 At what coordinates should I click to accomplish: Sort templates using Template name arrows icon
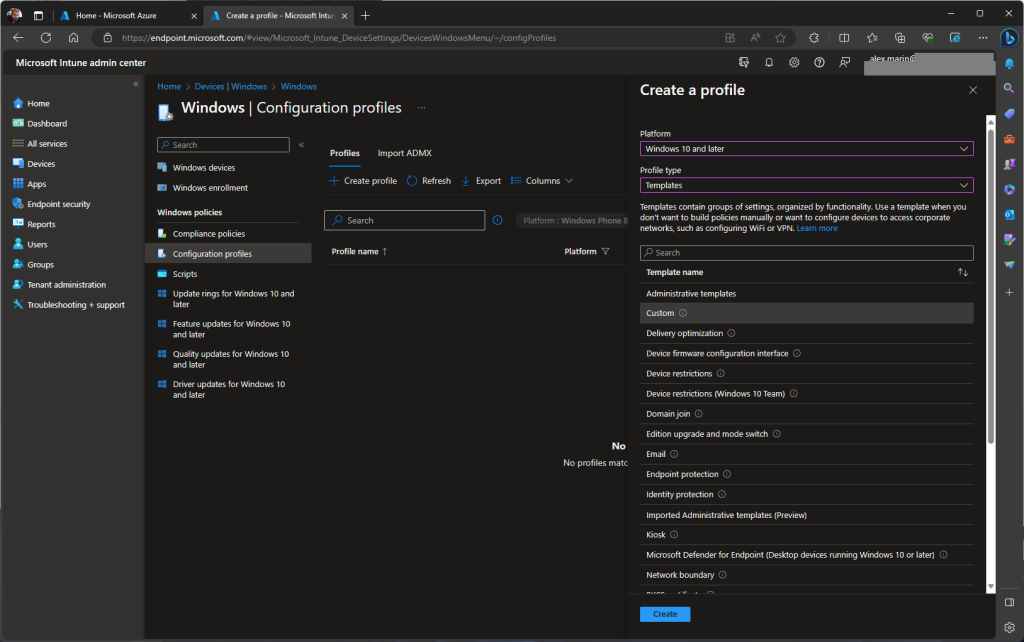[x=962, y=272]
